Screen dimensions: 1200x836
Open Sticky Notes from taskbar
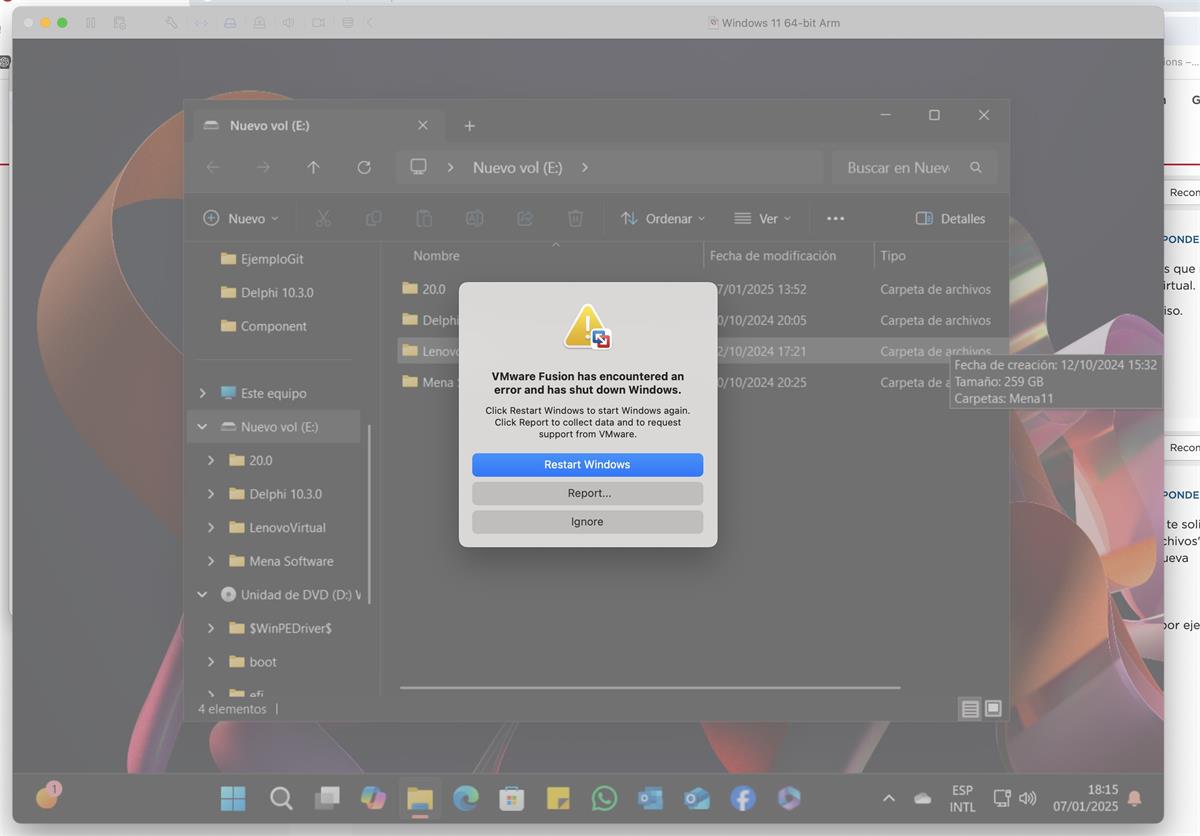tap(558, 798)
